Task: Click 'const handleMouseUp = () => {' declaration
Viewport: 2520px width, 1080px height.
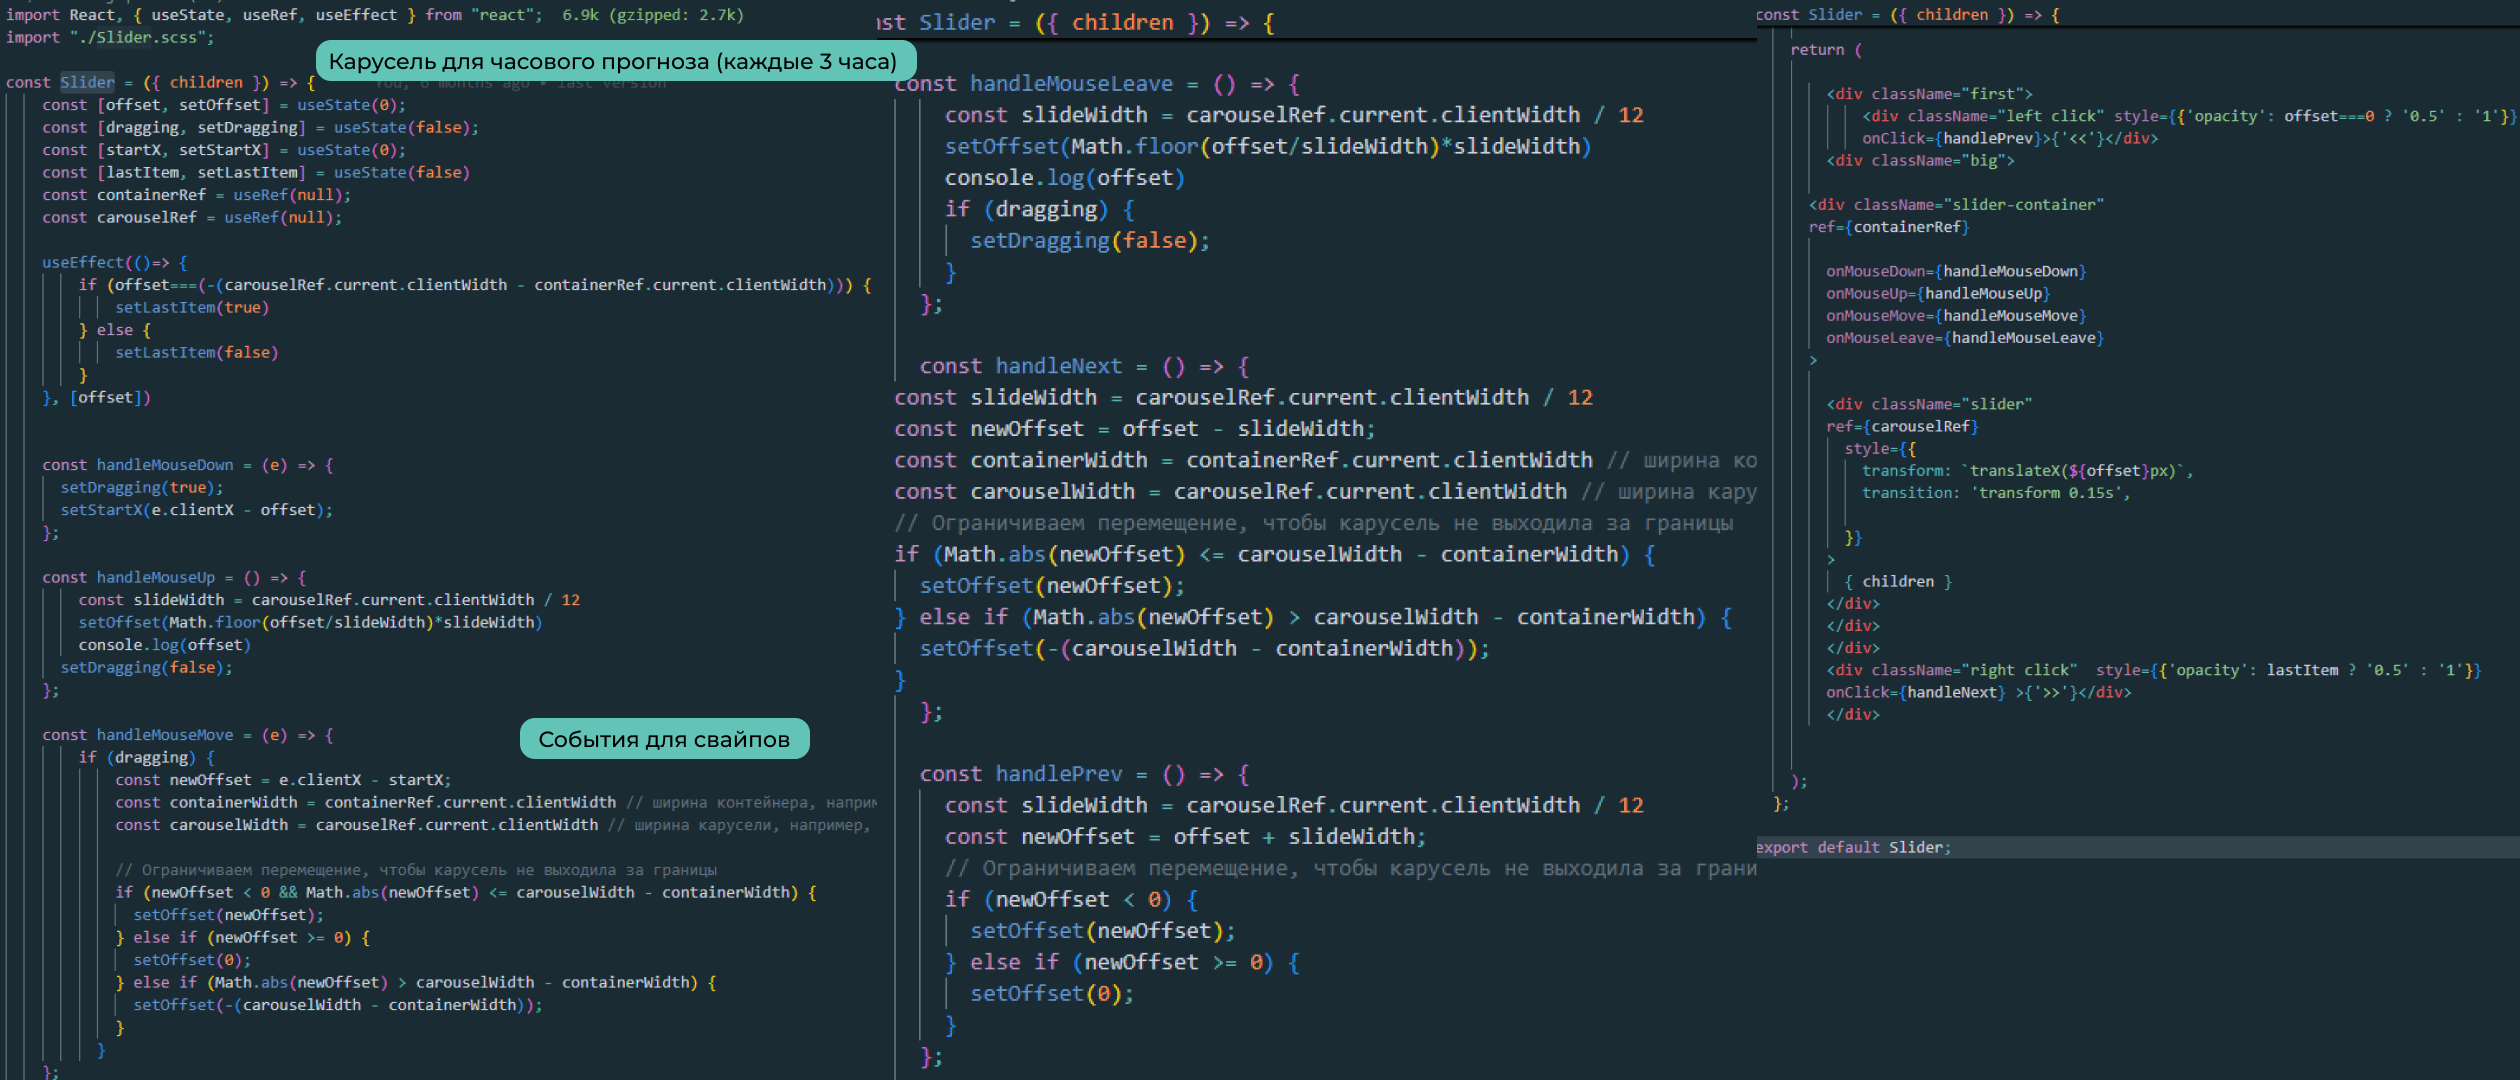Action: point(174,578)
